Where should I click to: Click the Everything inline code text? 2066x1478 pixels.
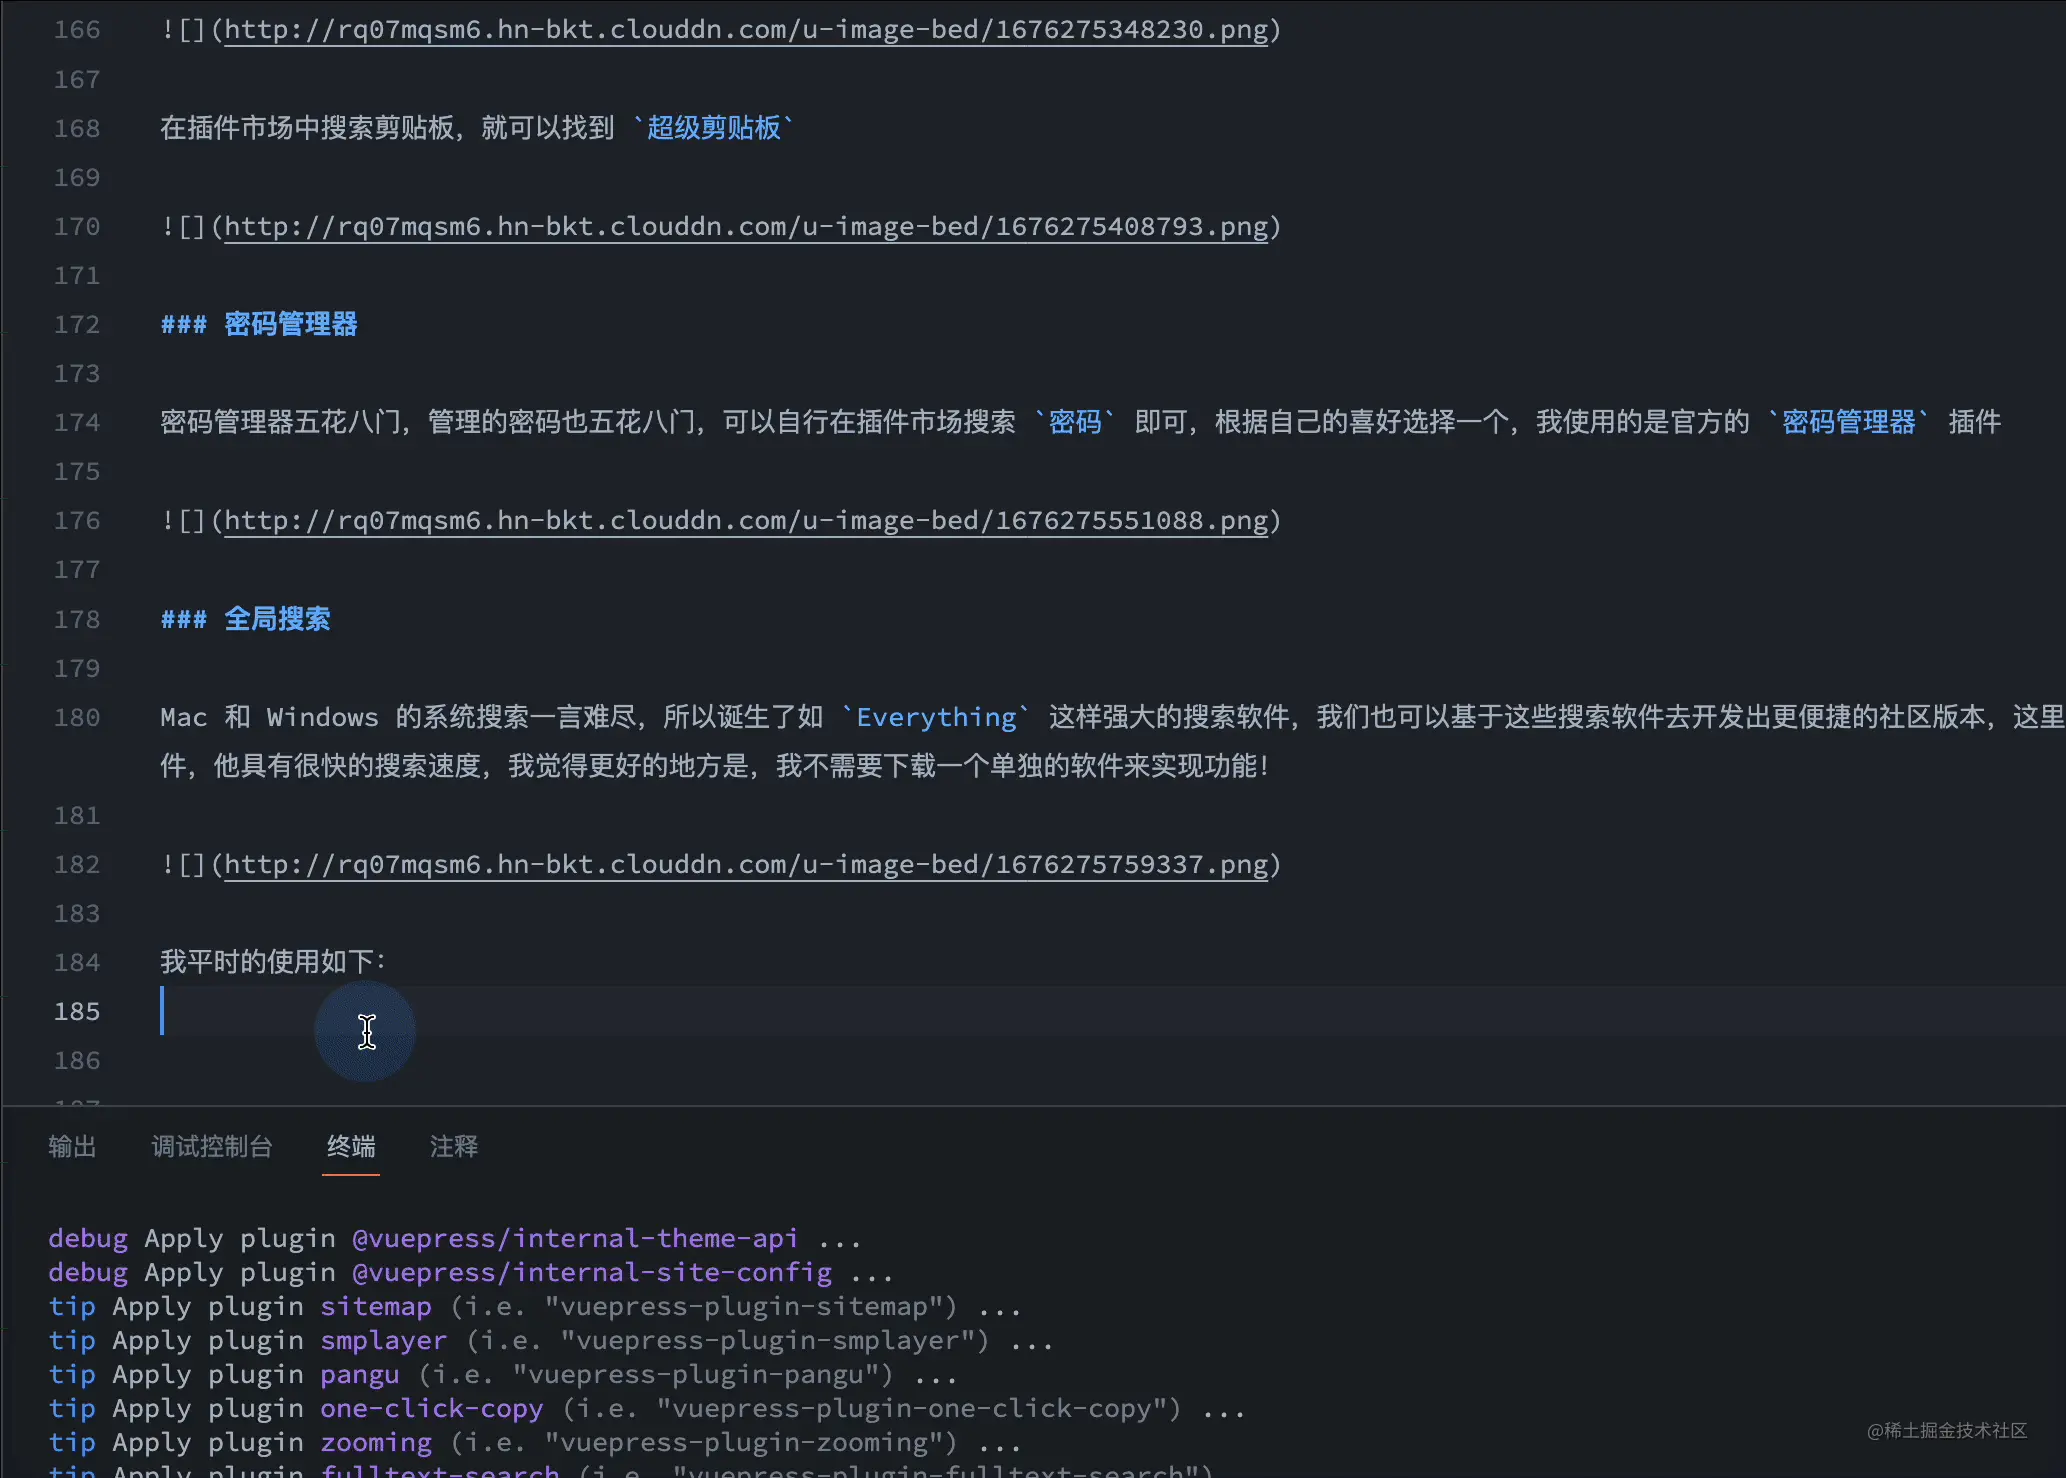936,718
